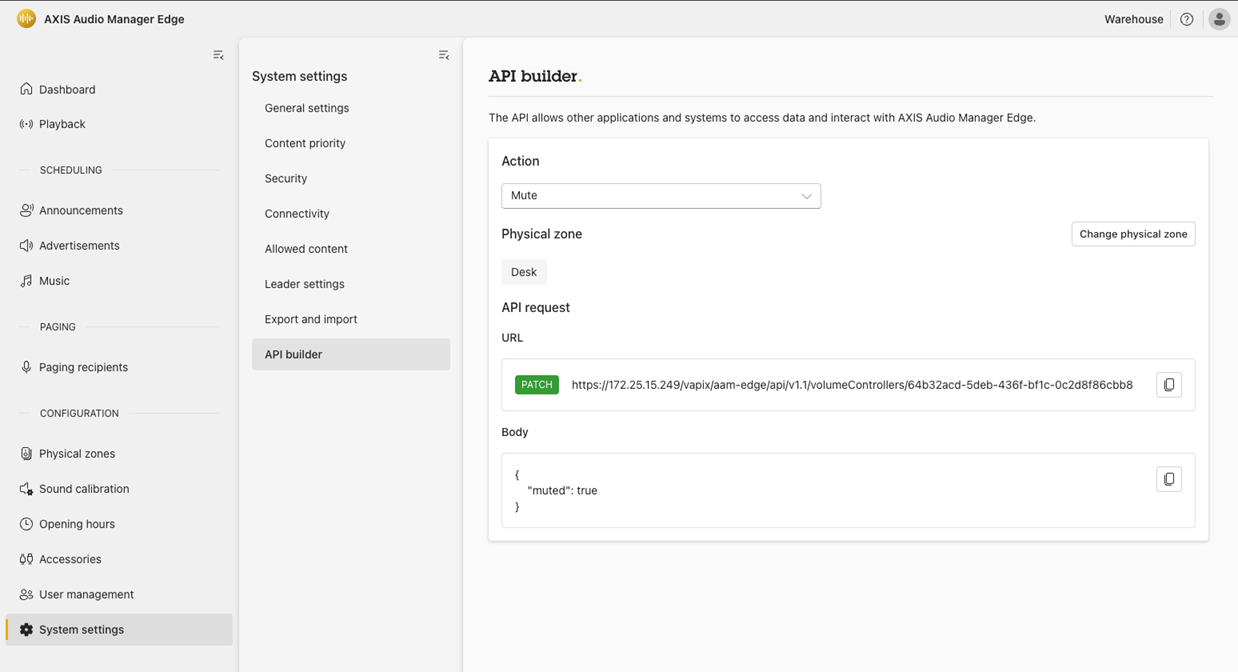This screenshot has height=672, width=1238.
Task: Click the Change physical zone button
Action: click(x=1133, y=234)
